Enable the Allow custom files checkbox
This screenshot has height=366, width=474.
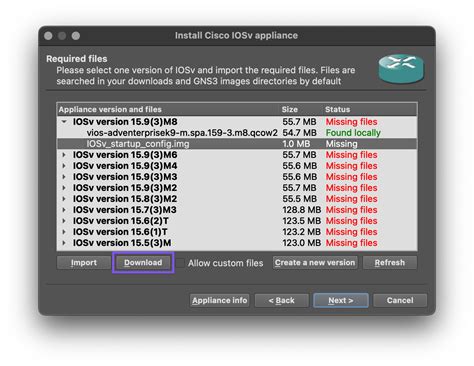coord(180,263)
